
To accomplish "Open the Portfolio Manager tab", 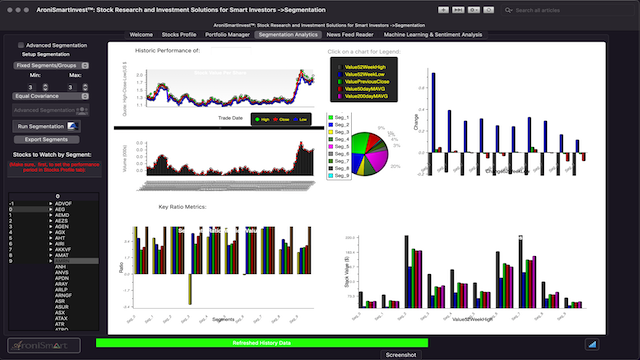I will (227, 35).
